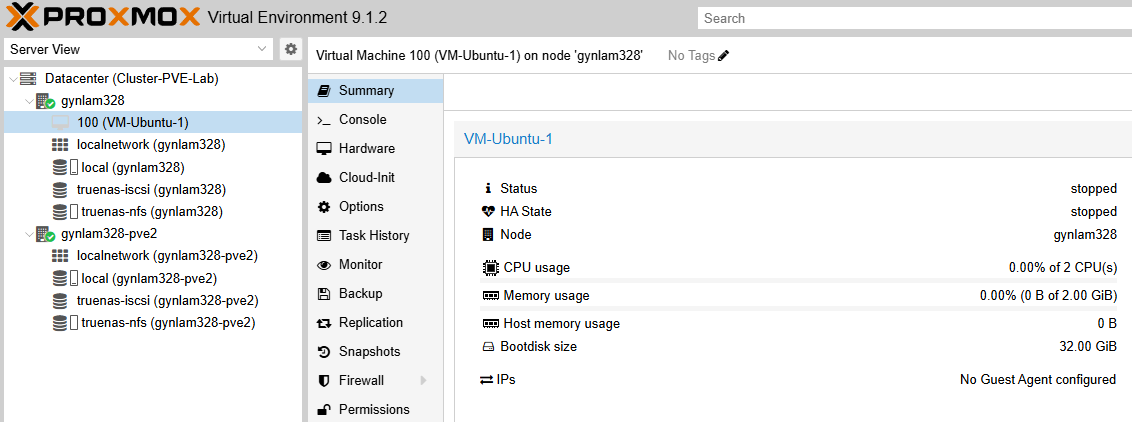Screen dimensions: 1132x422
Task: Open the Snapshots tab
Action: click(375, 352)
